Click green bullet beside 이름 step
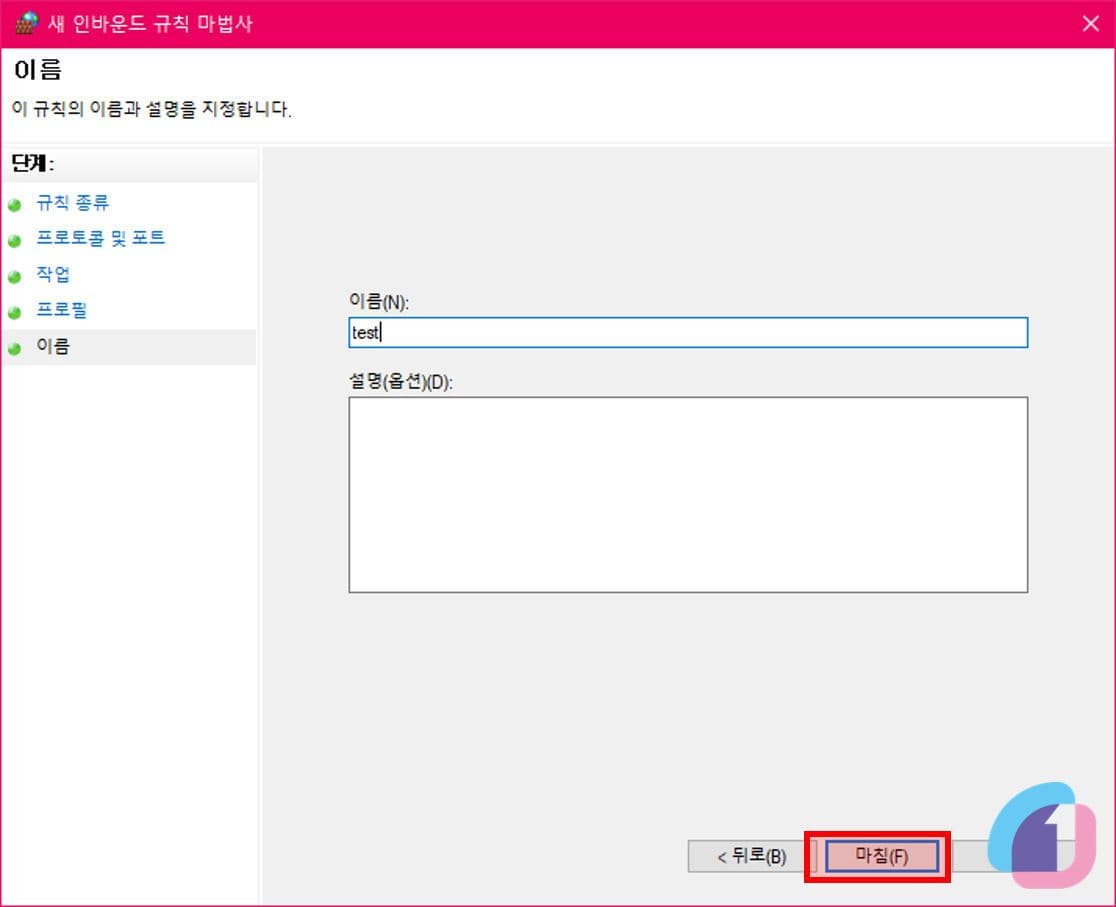Viewport: 1116px width, 907px height. (x=14, y=349)
